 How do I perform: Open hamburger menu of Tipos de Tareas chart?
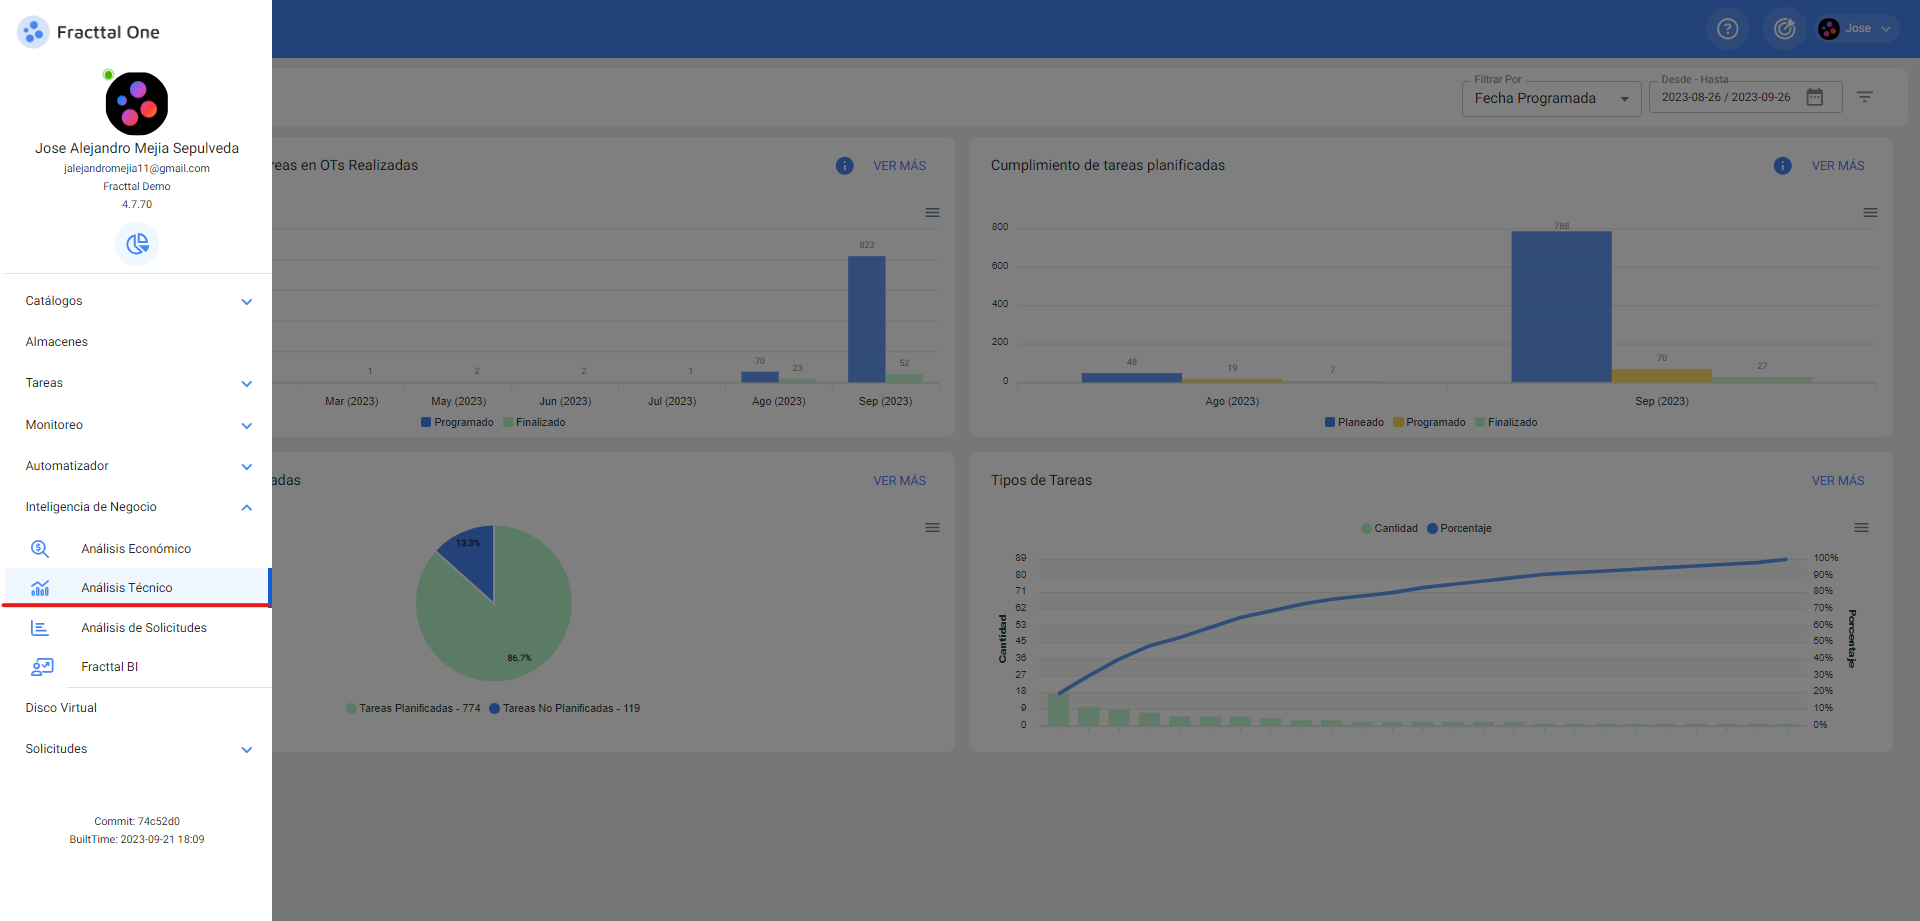[1861, 528]
